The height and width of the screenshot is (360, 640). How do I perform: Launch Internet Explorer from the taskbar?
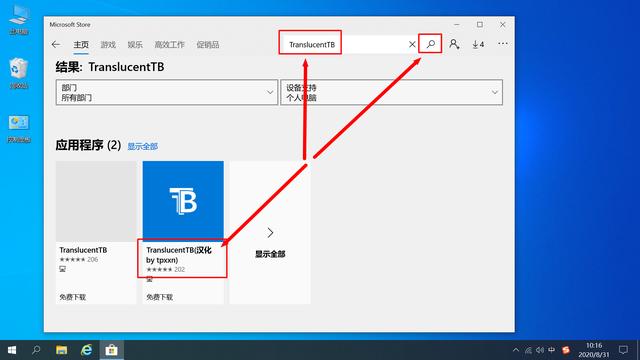(x=87, y=350)
